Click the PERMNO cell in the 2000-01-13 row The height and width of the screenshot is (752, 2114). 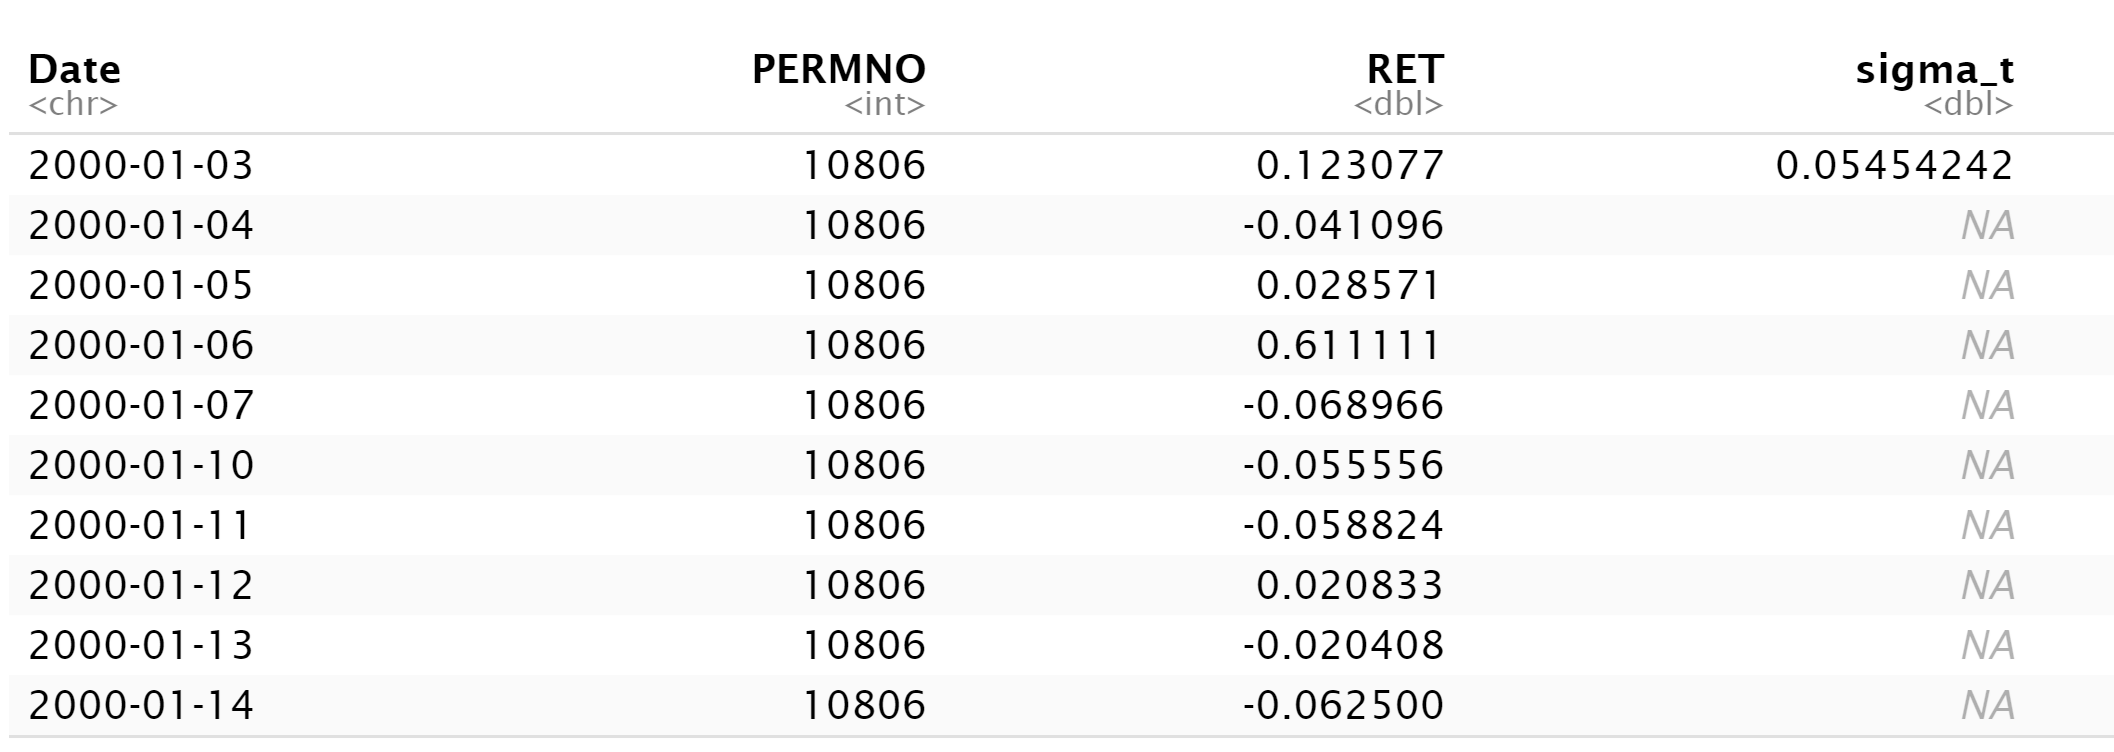pyautogui.click(x=865, y=645)
